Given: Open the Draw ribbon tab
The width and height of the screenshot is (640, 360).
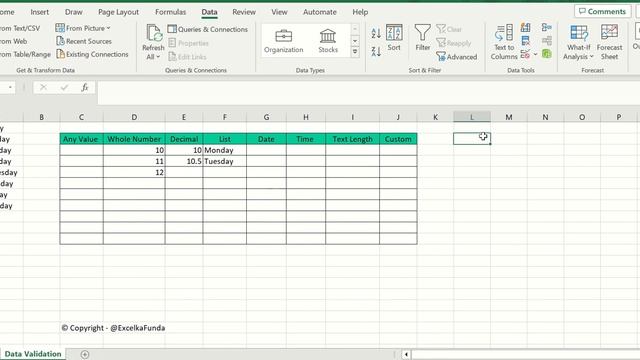Looking at the screenshot, I should pyautogui.click(x=74, y=12).
